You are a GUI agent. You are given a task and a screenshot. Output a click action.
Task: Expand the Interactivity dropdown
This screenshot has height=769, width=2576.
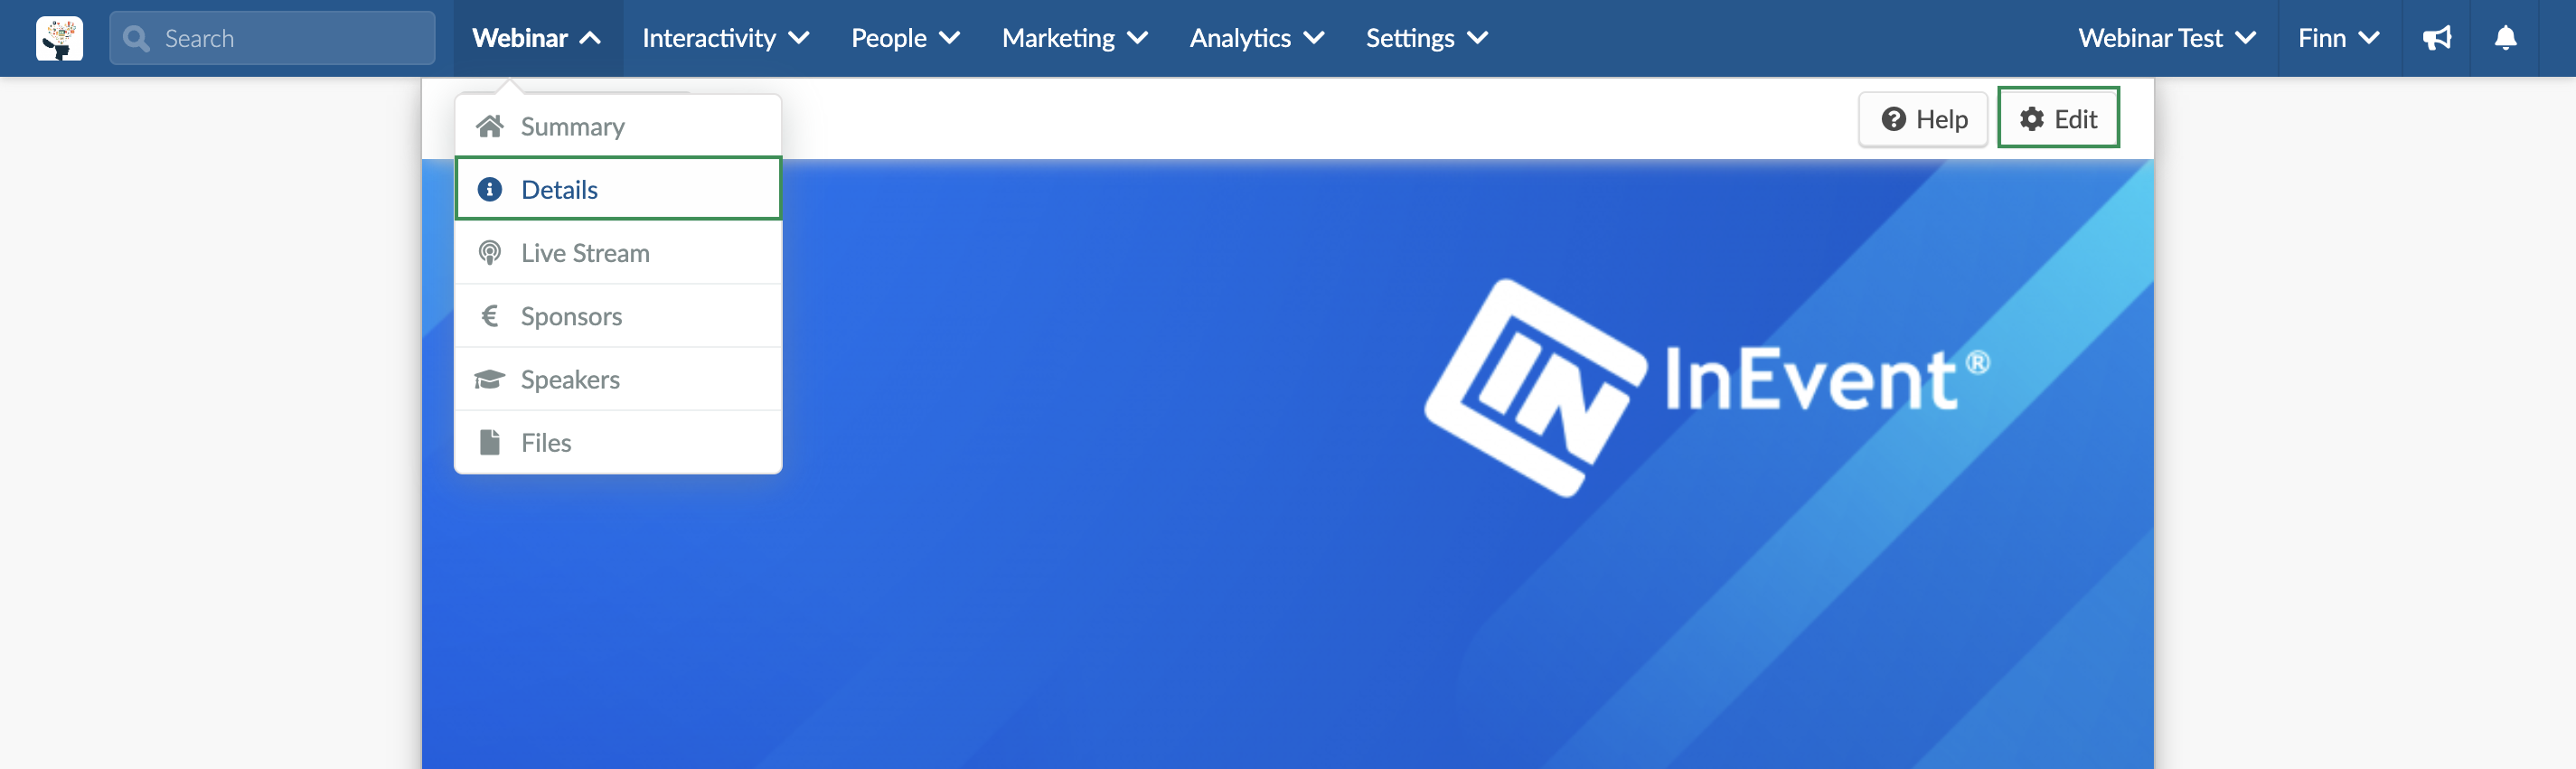point(726,38)
